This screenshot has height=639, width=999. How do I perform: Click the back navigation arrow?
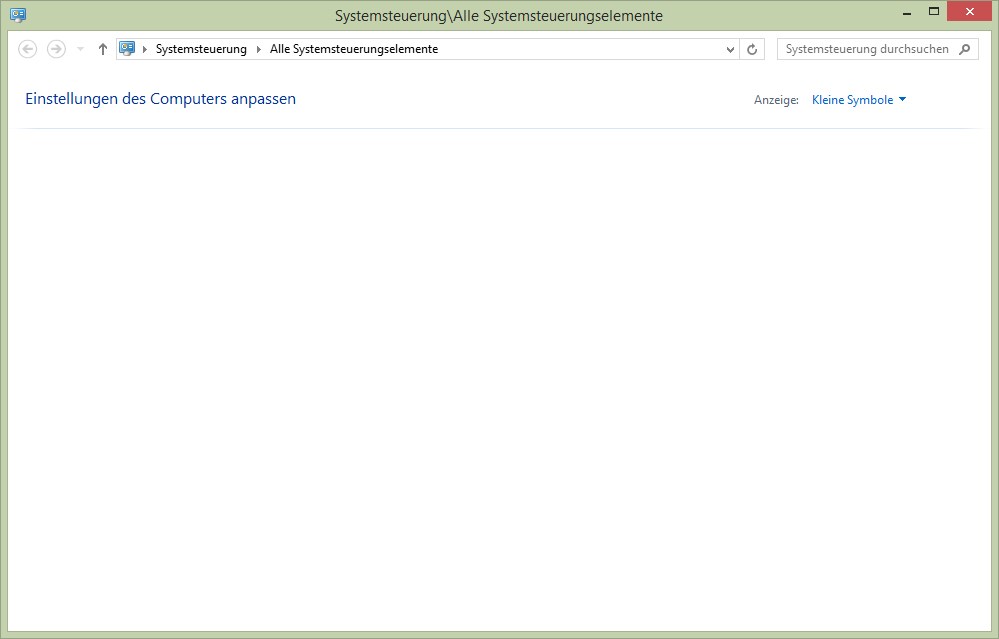[x=27, y=49]
